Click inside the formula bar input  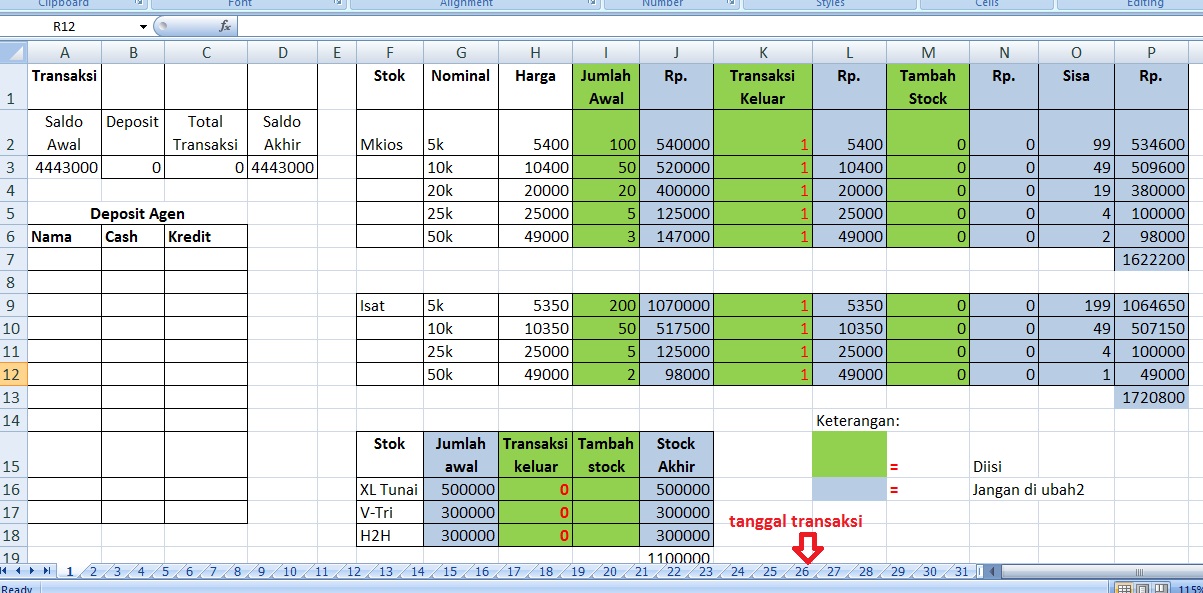pyautogui.click(x=720, y=27)
